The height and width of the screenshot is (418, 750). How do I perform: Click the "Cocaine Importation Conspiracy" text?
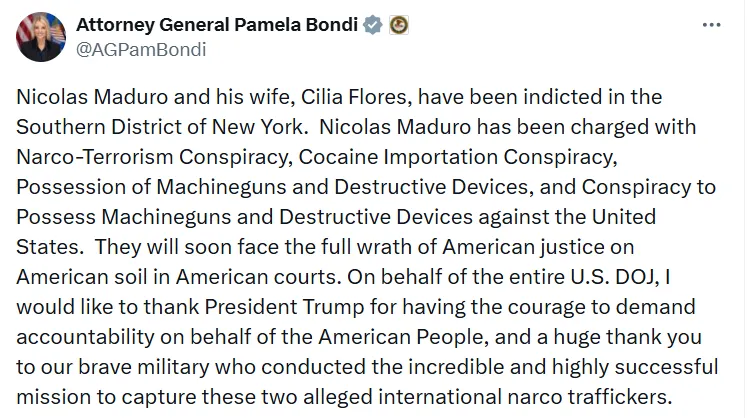pyautogui.click(x=431, y=158)
